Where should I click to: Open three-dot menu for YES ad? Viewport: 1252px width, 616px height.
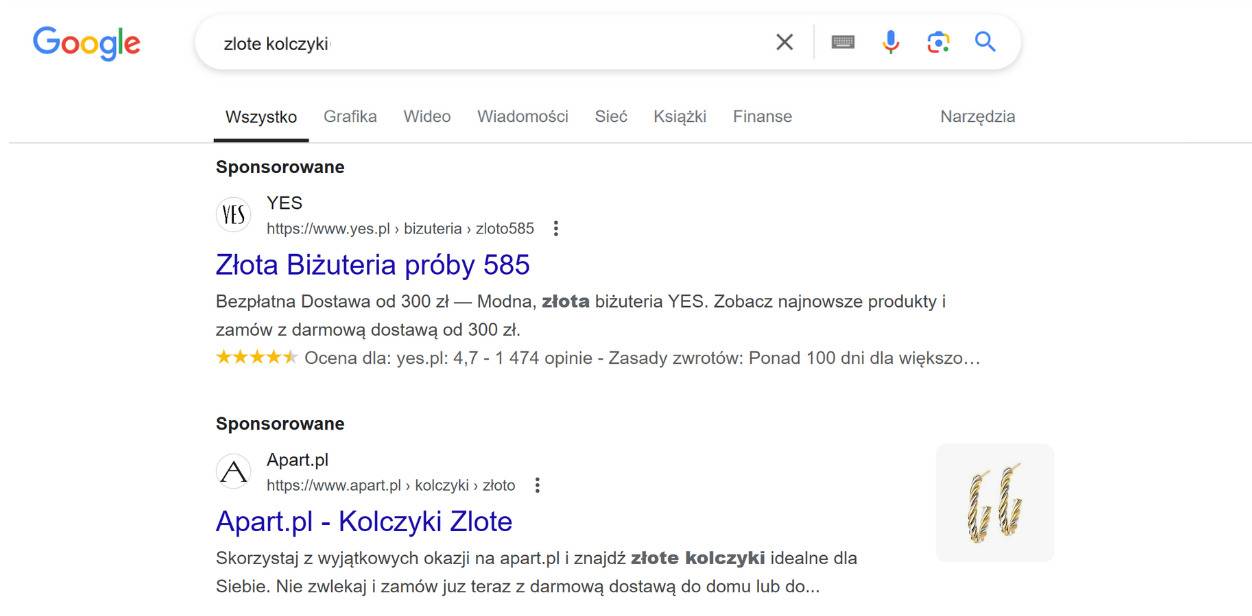coord(557,229)
